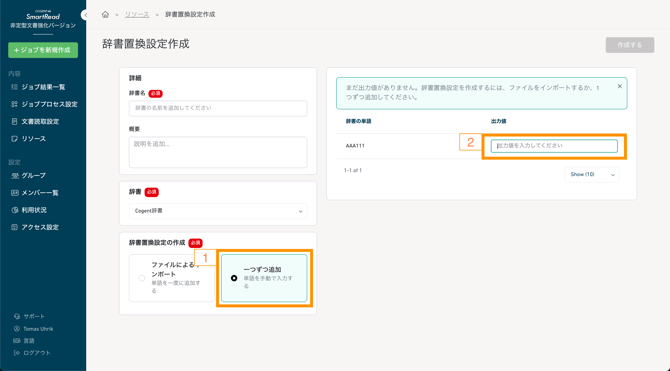
Task: Select 一つずつ追加 radio option
Action: (x=234, y=278)
